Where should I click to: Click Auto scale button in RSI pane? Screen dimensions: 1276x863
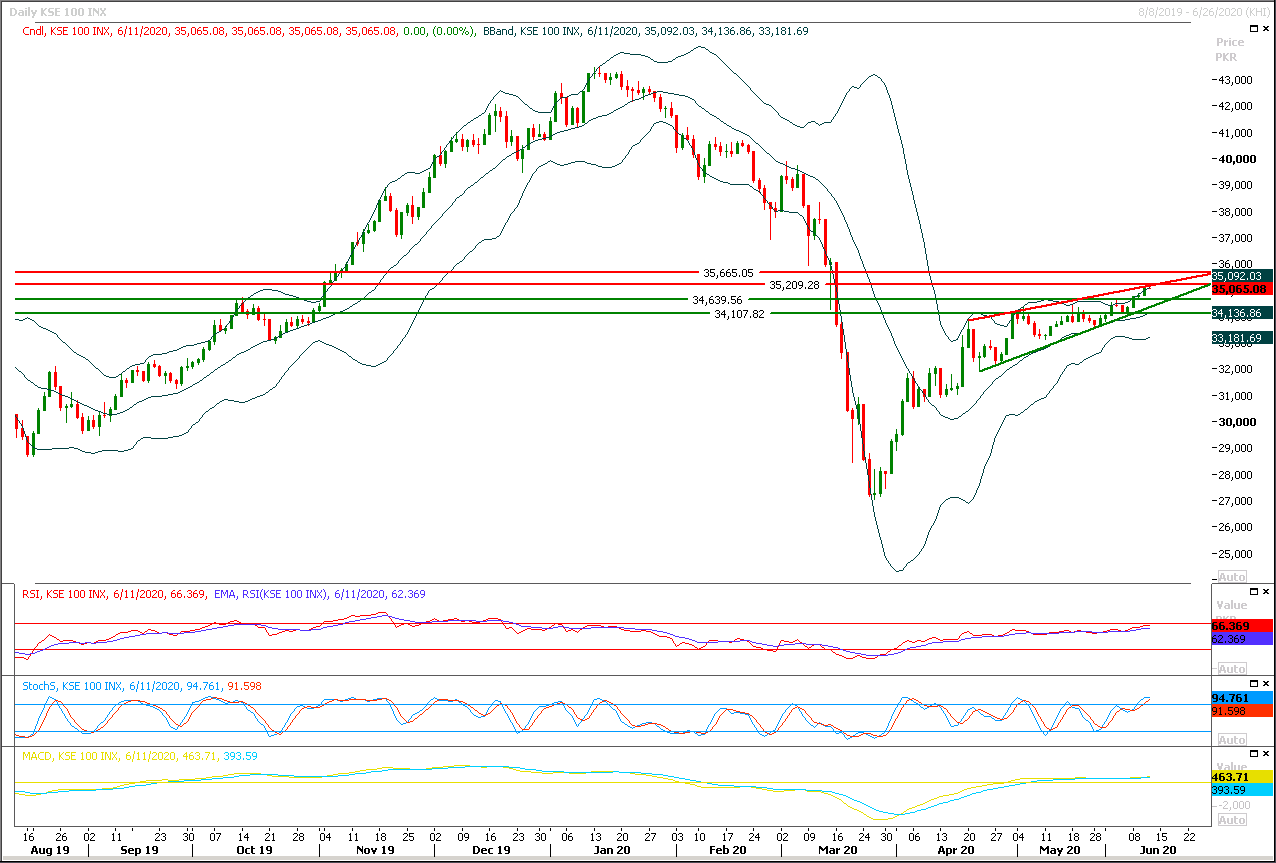pyautogui.click(x=1232, y=667)
